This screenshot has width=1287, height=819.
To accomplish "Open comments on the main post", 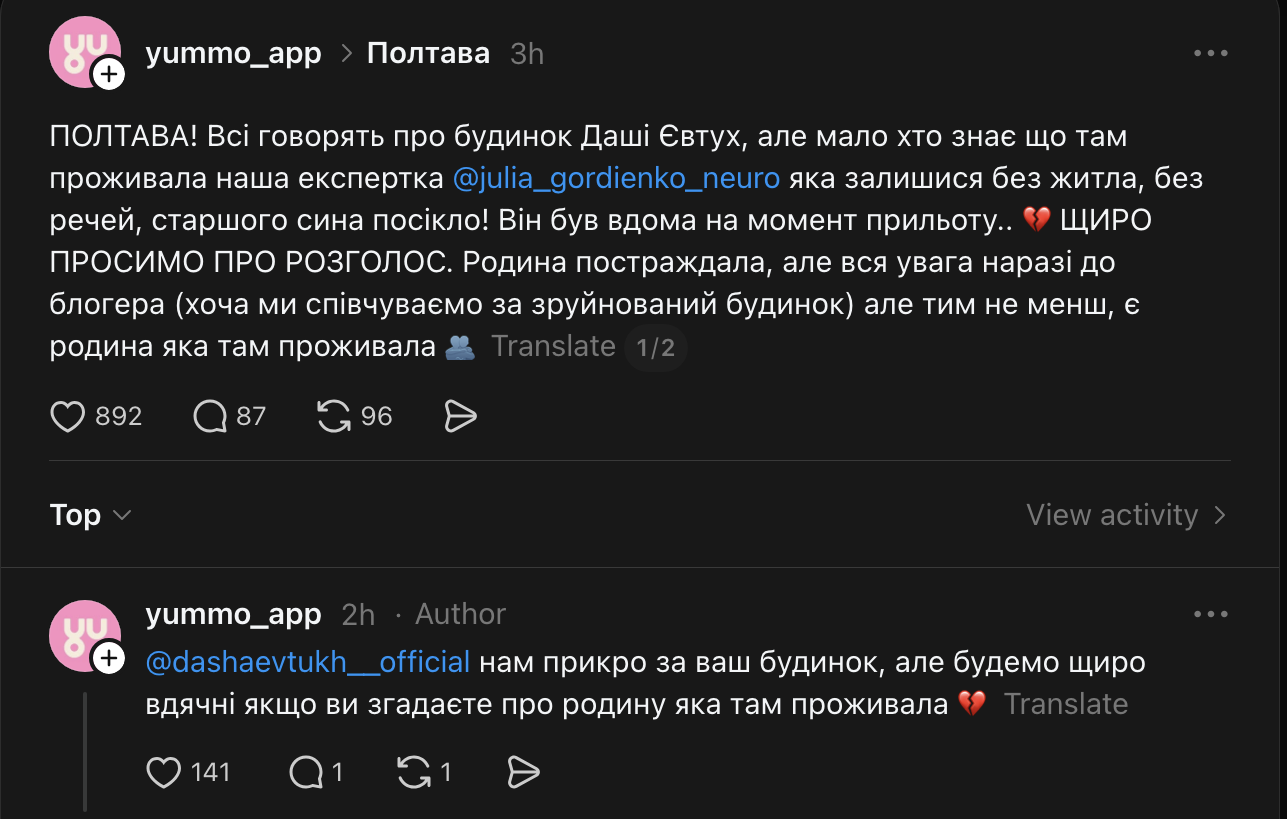I will 210,416.
